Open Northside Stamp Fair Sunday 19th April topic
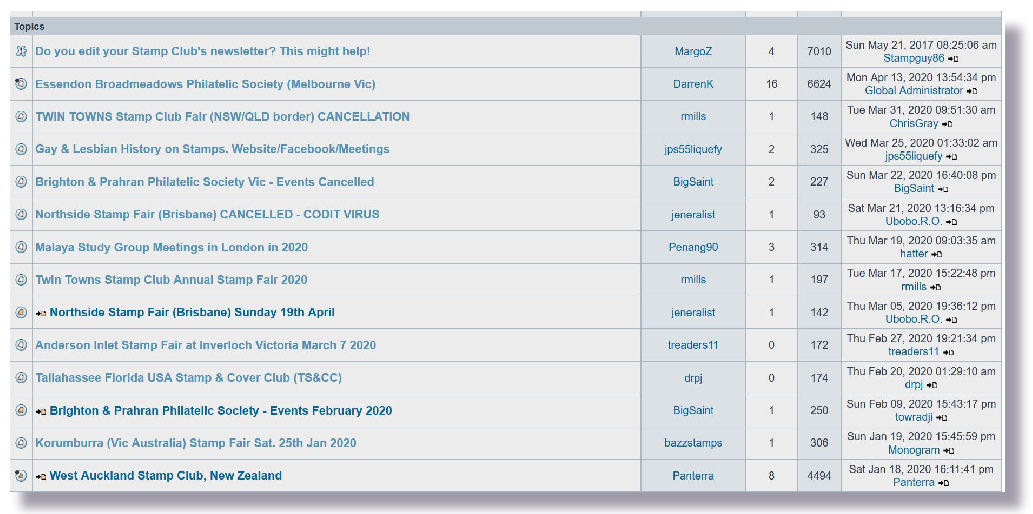 [x=192, y=312]
